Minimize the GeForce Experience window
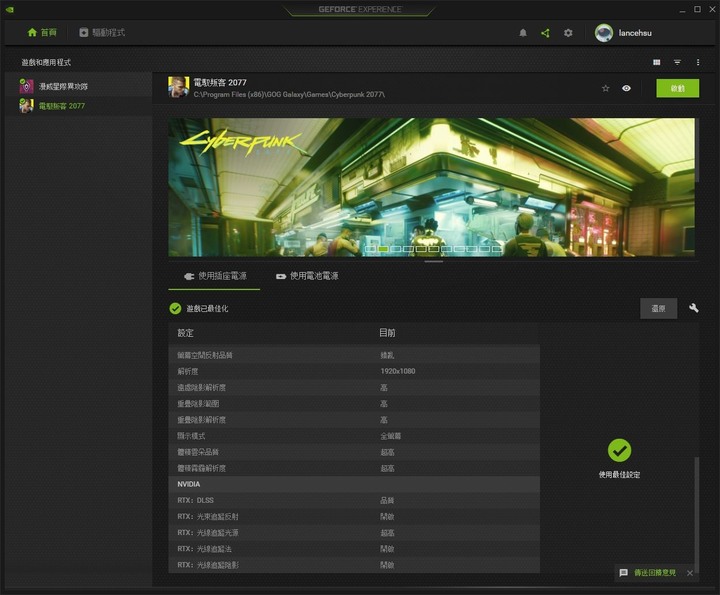 682,10
